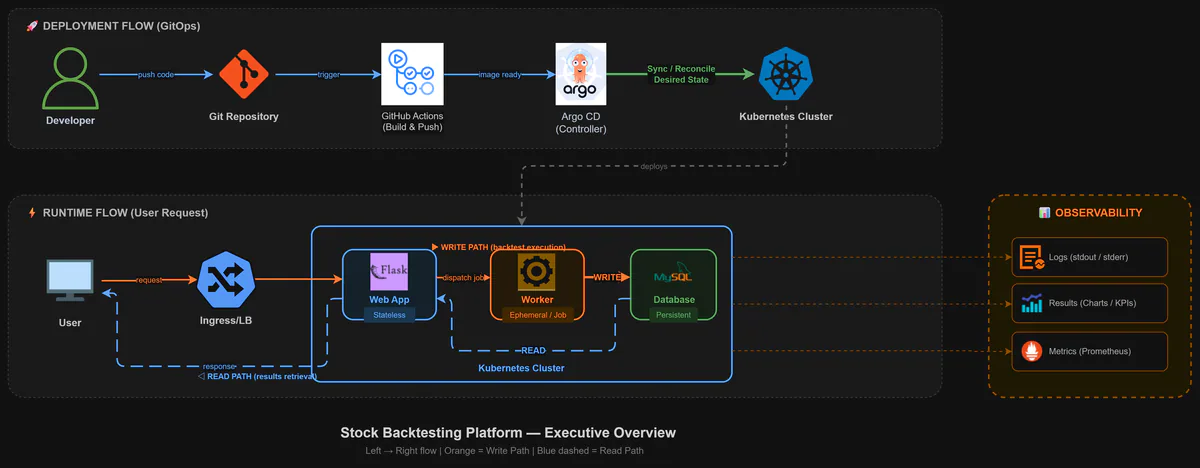Viewport: 1200px width, 468px height.
Task: Click the 'request' arrow label
Action: [x=149, y=280]
